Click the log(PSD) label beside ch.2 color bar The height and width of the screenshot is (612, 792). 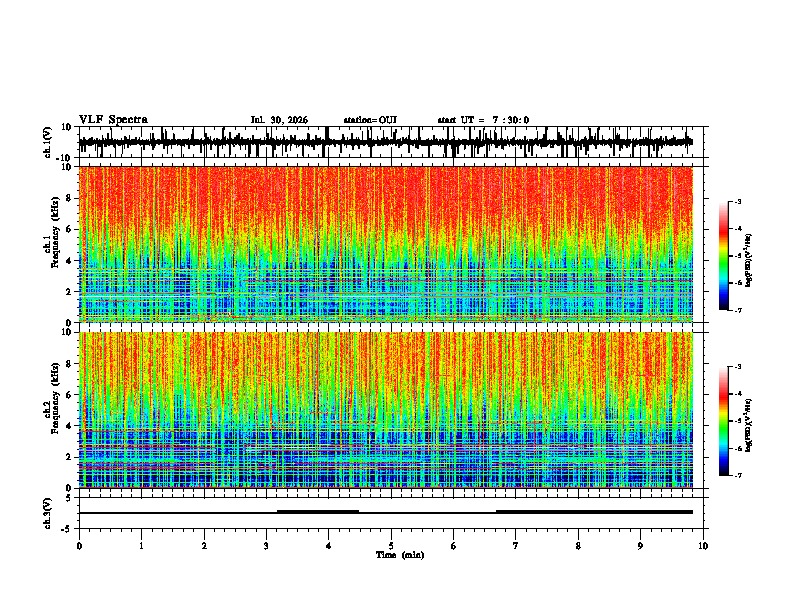(748, 426)
